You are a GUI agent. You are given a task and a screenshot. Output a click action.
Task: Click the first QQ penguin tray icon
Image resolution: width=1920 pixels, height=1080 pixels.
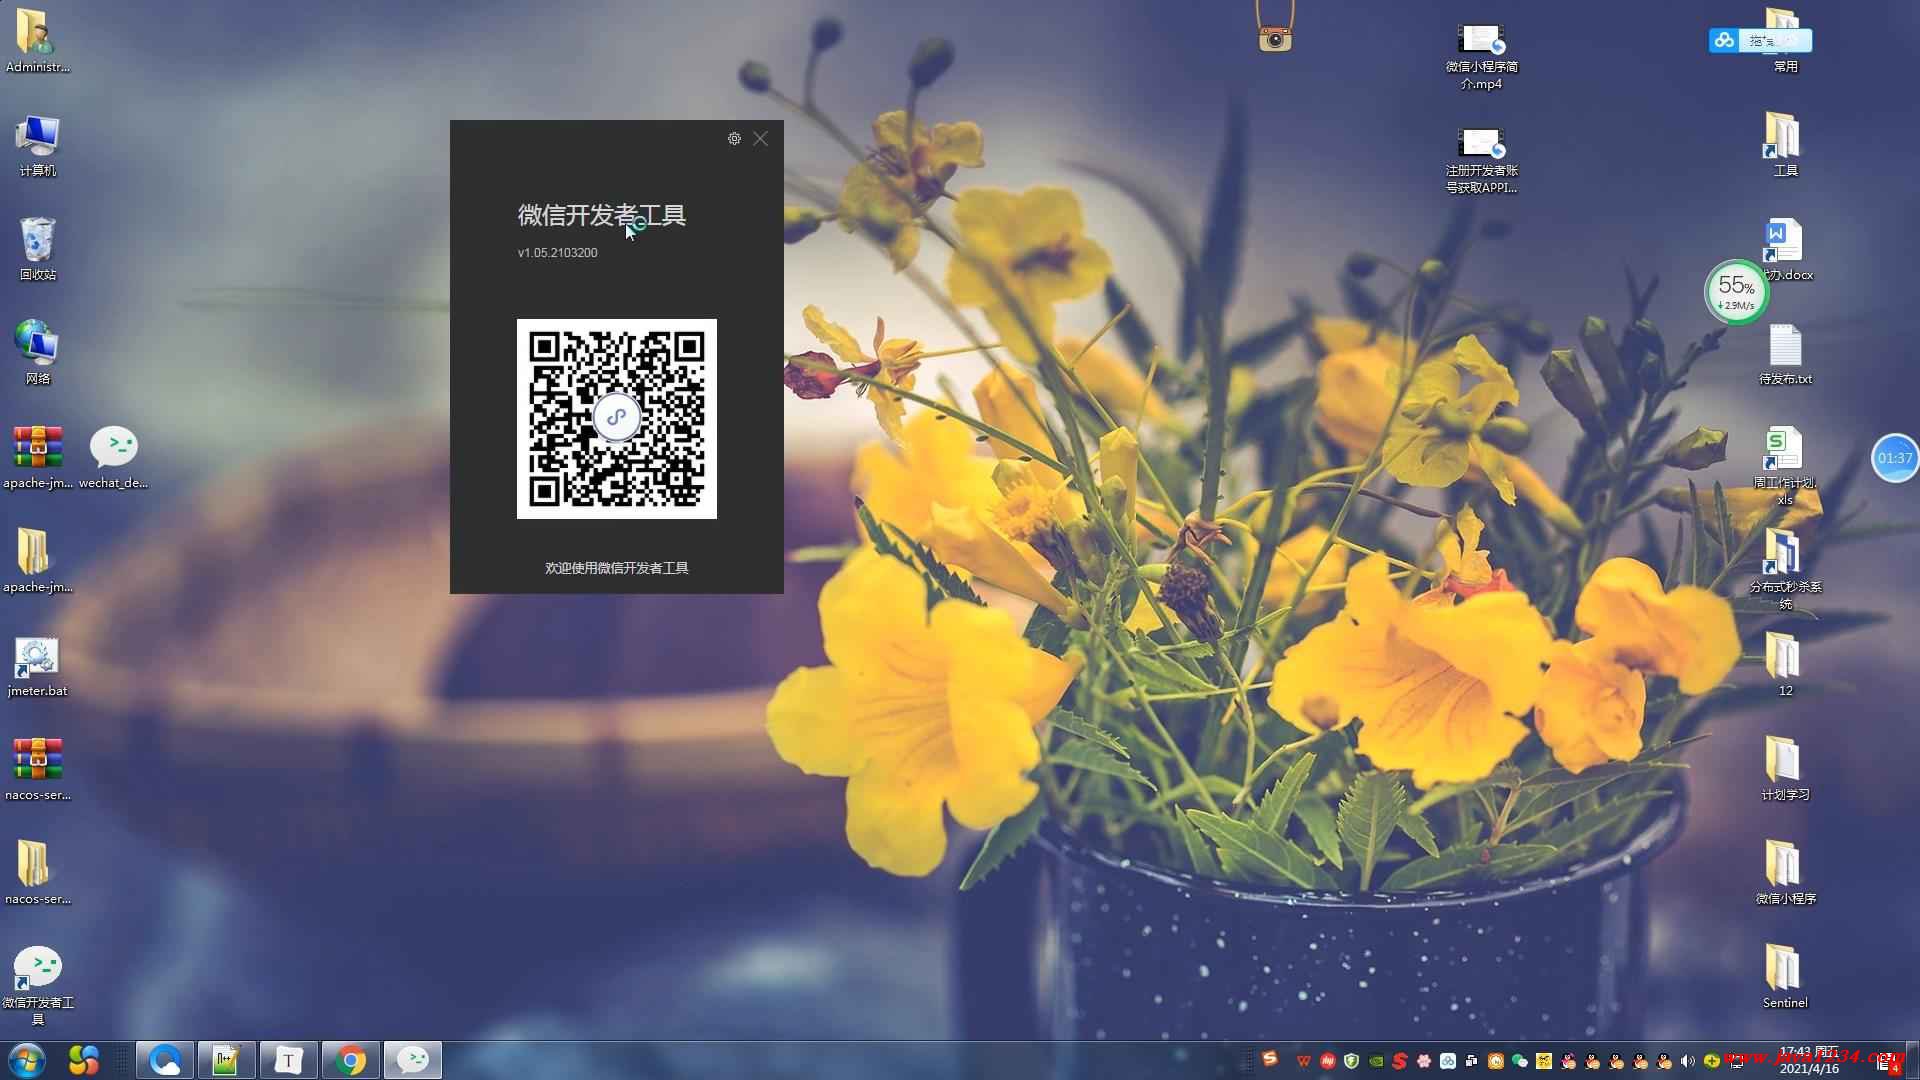pos(1568,1061)
